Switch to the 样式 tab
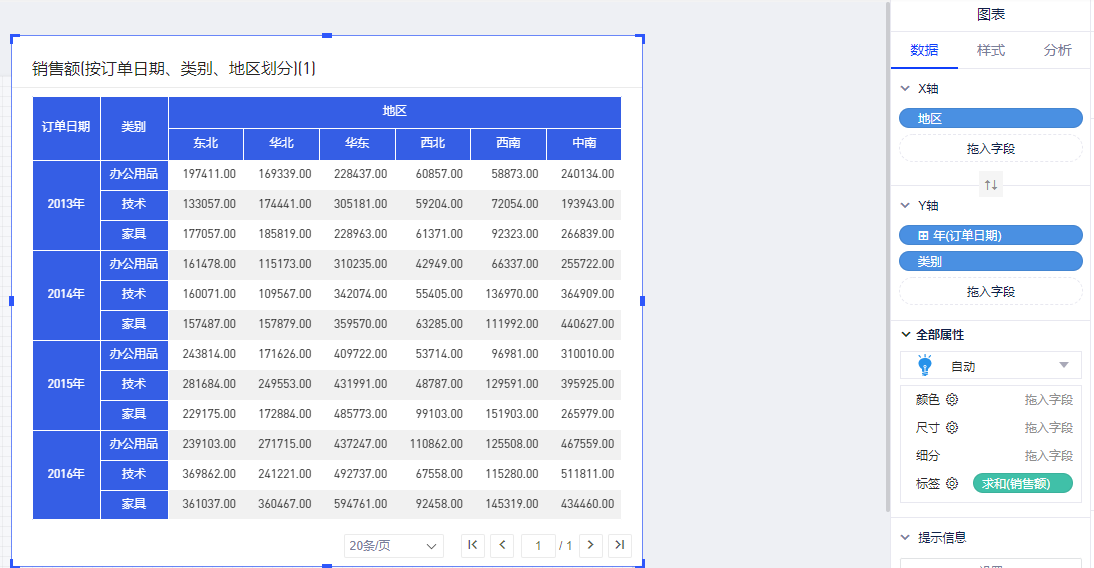This screenshot has height=568, width=1094. pos(990,50)
